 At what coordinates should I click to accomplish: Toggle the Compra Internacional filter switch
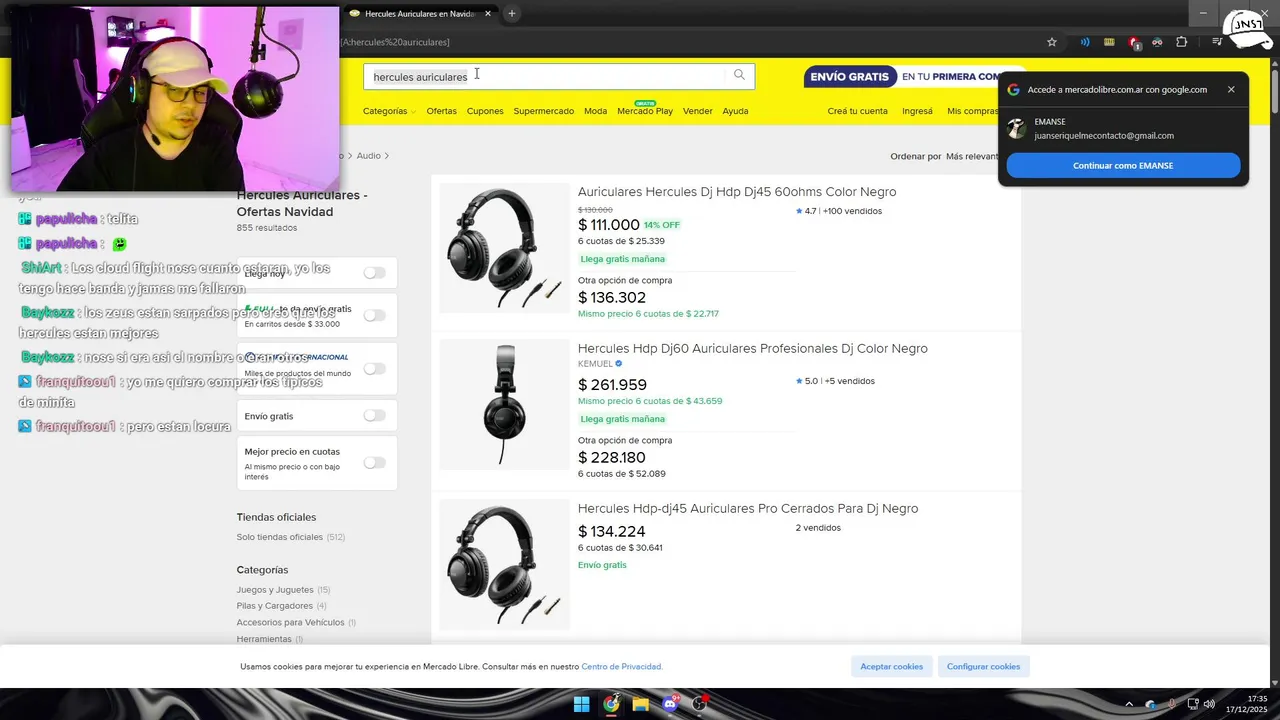coord(374,368)
